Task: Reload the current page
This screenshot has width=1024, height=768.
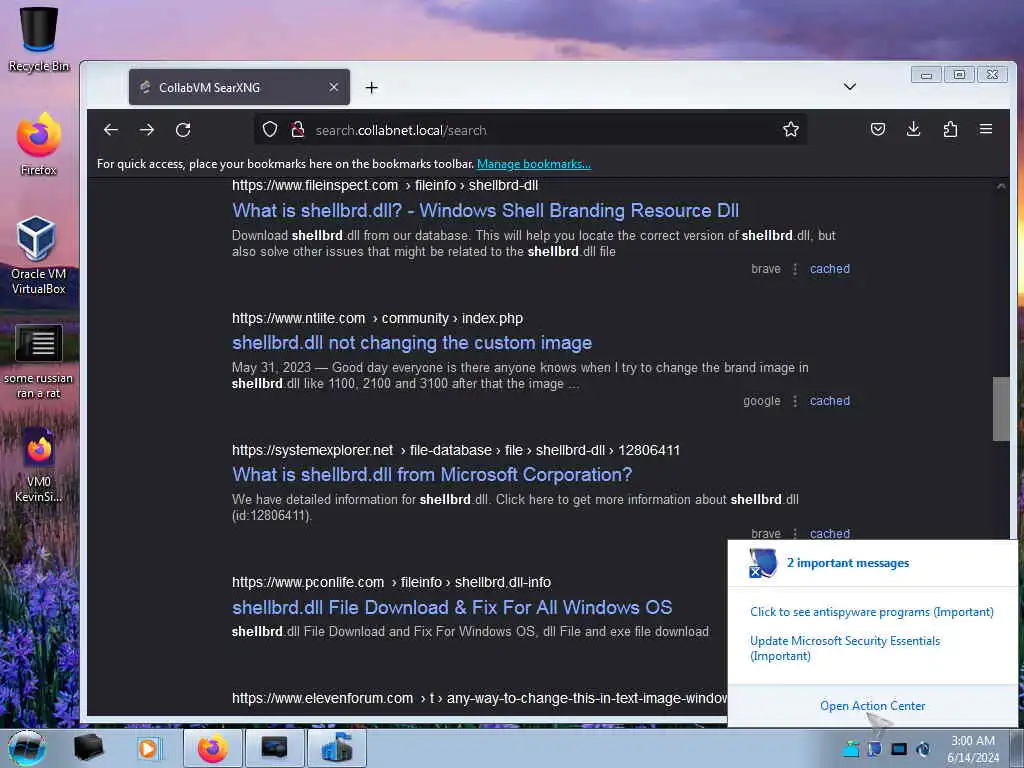Action: (x=184, y=130)
